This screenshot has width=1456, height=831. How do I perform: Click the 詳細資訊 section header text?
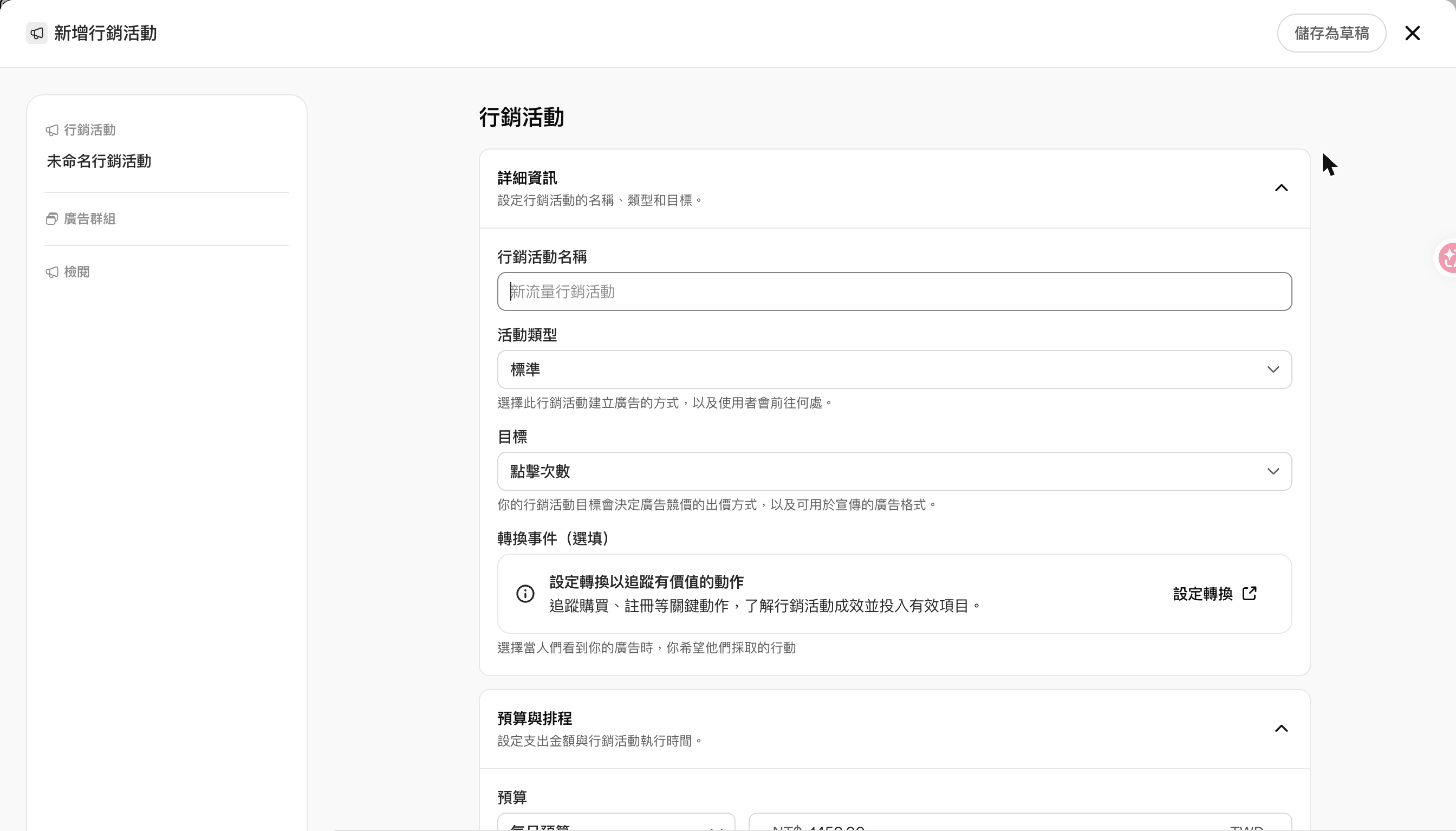(x=527, y=178)
